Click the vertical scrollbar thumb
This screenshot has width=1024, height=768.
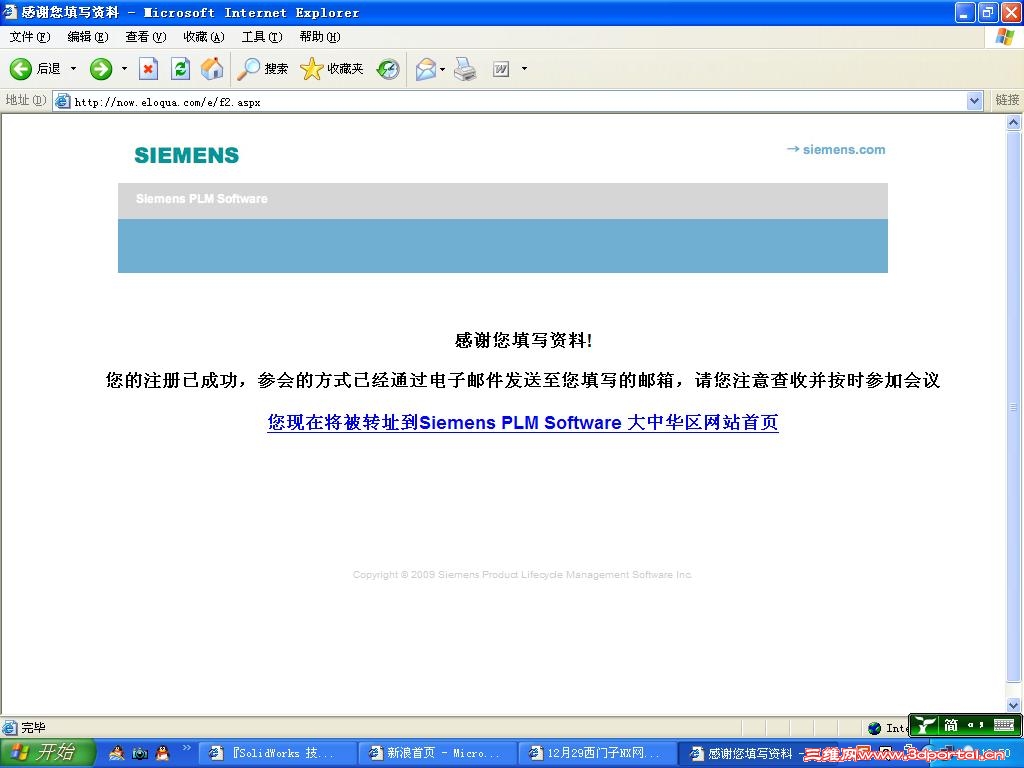[1014, 406]
